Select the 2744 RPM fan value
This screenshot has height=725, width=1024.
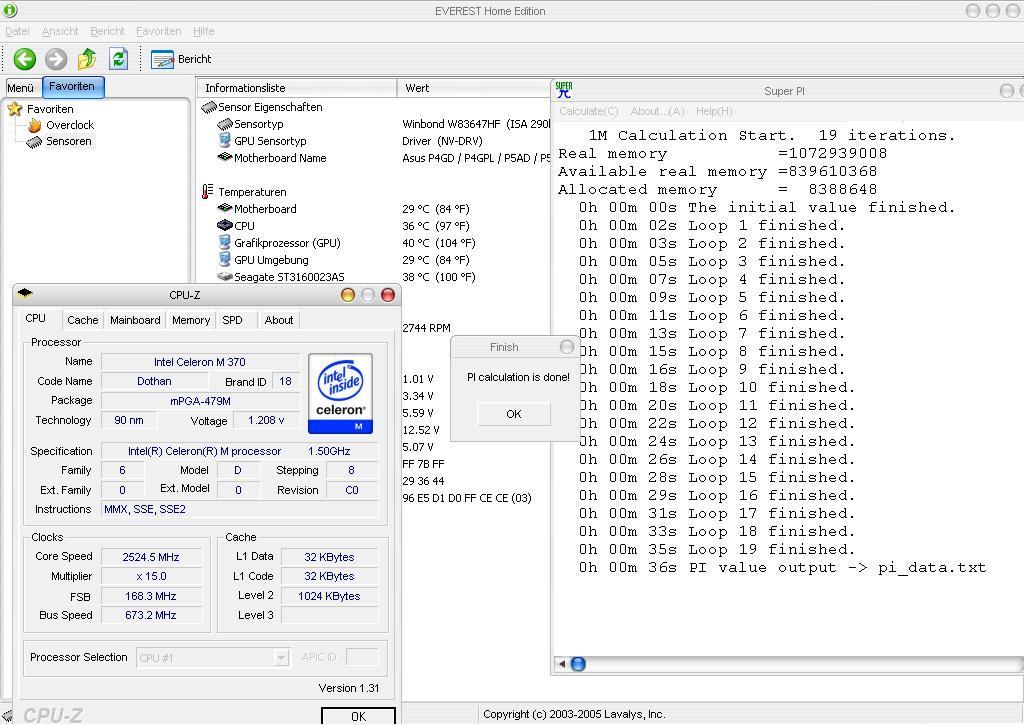point(426,327)
